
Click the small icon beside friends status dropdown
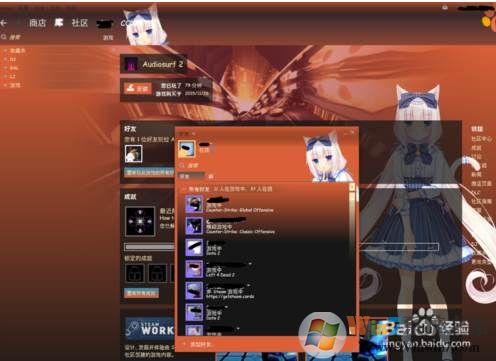[x=211, y=176]
